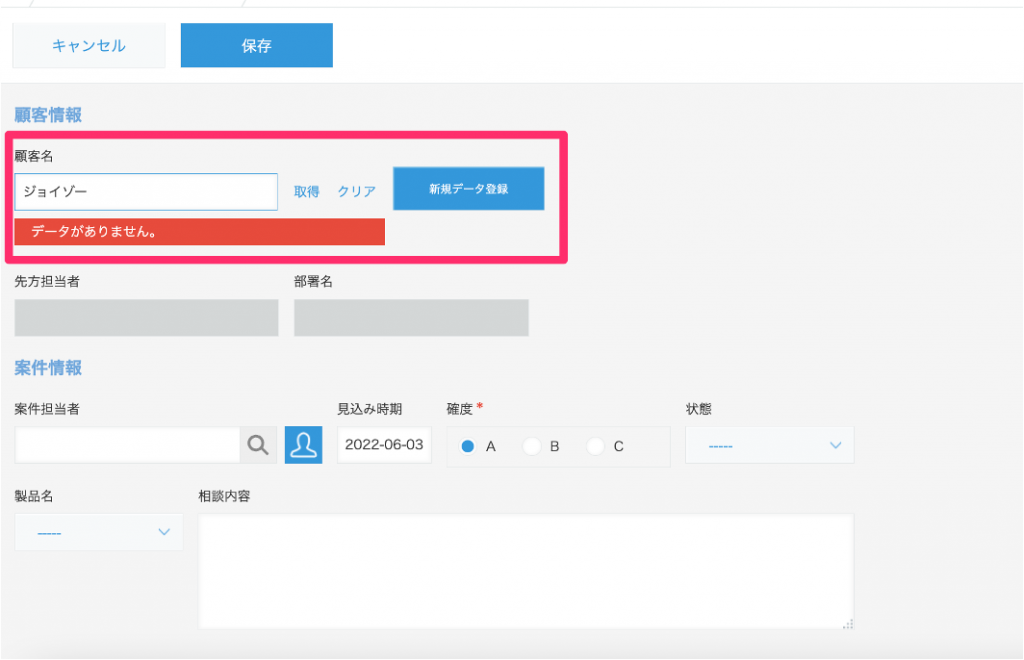Viewport: 1024px width, 660px height.
Task: Click the 部署名 disabled field
Action: point(411,318)
